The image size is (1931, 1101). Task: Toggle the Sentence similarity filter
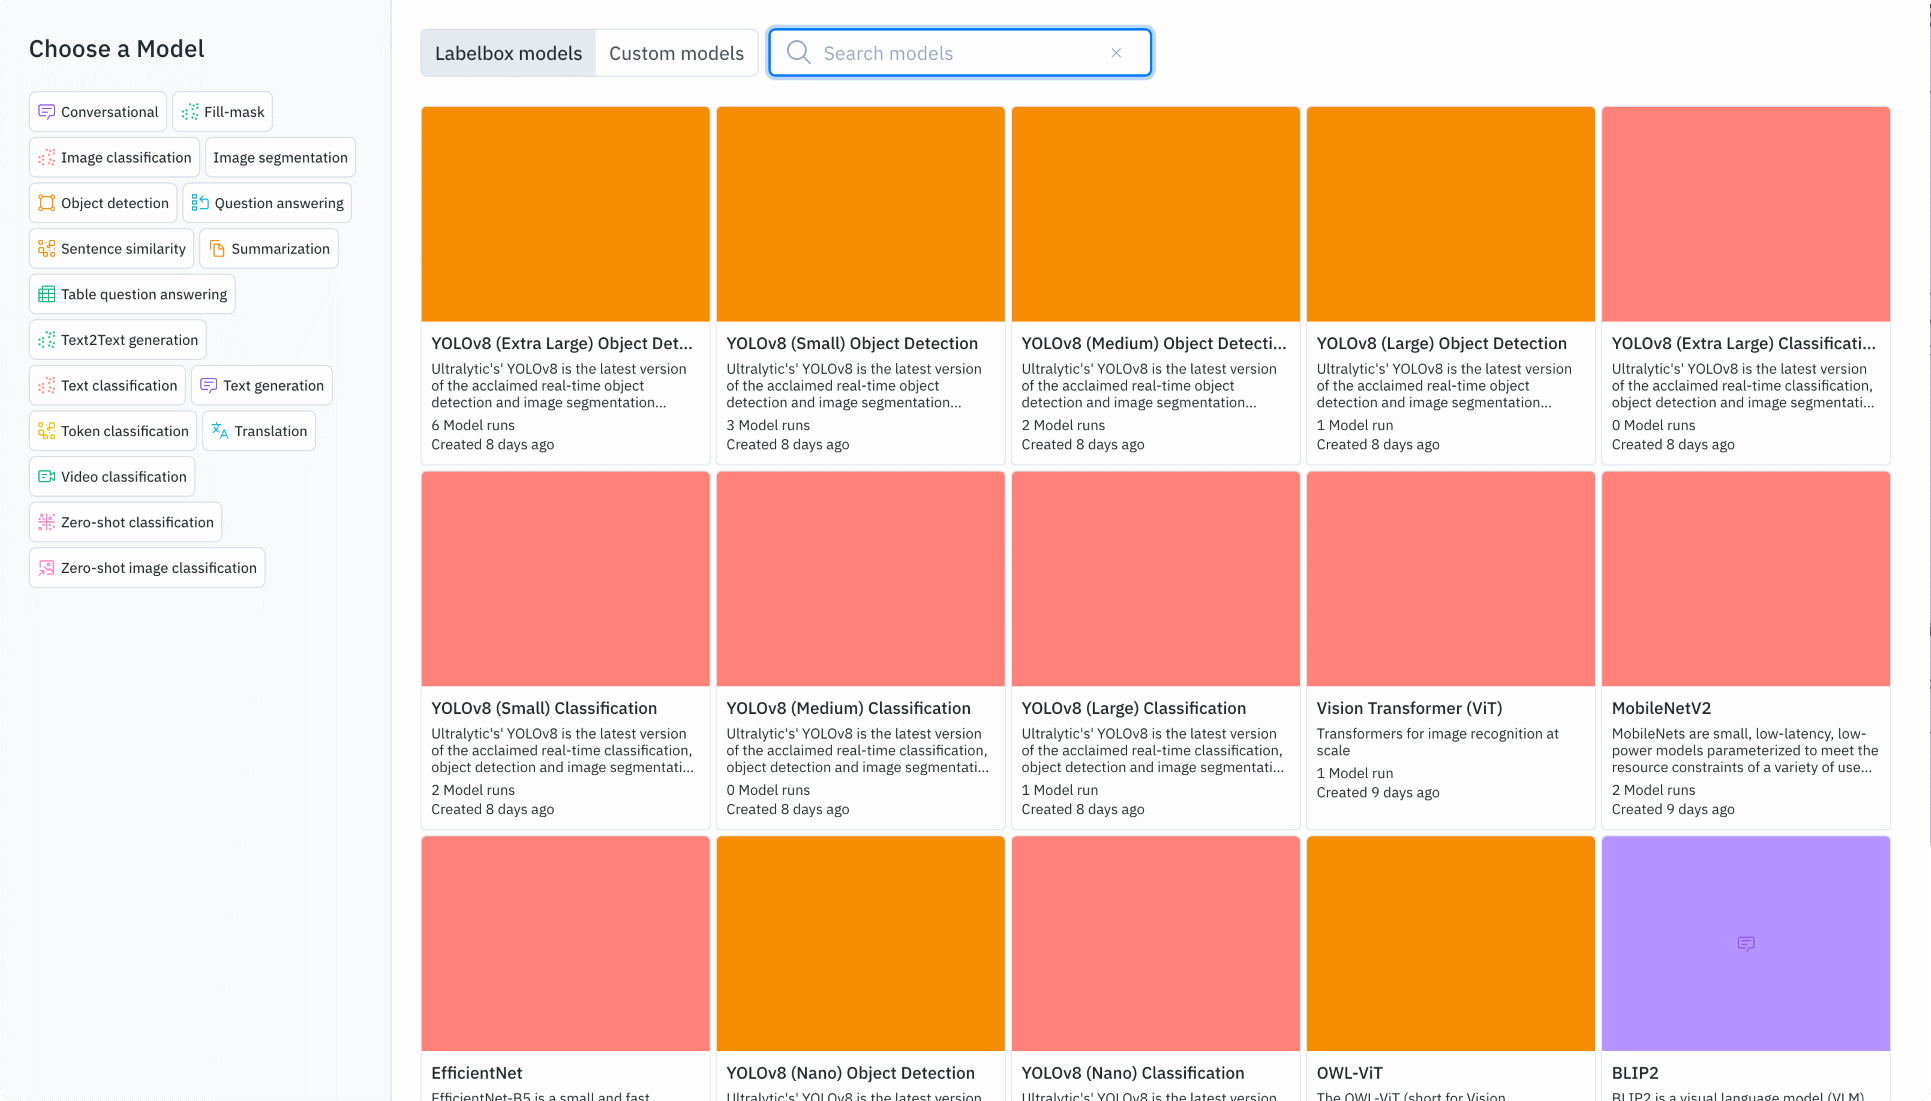click(112, 249)
